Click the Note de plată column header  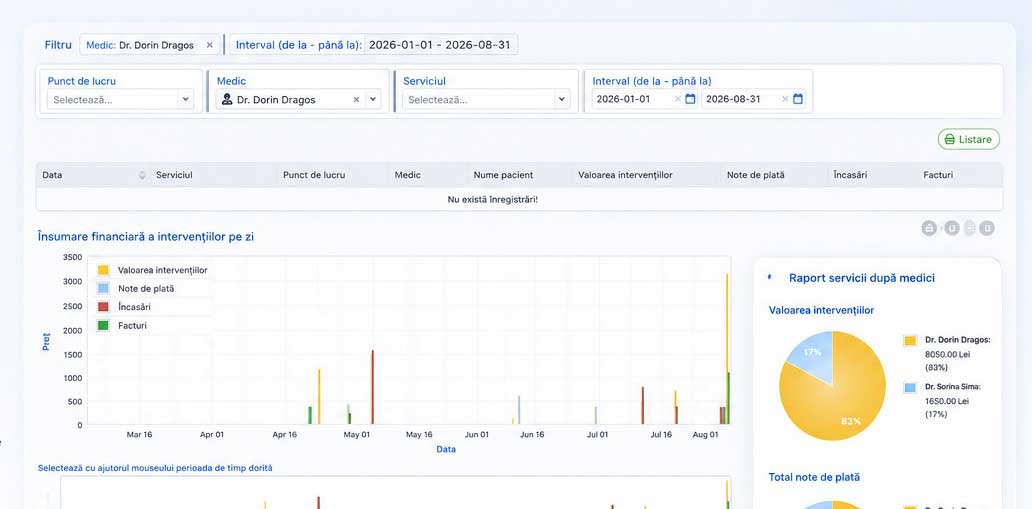click(x=756, y=175)
